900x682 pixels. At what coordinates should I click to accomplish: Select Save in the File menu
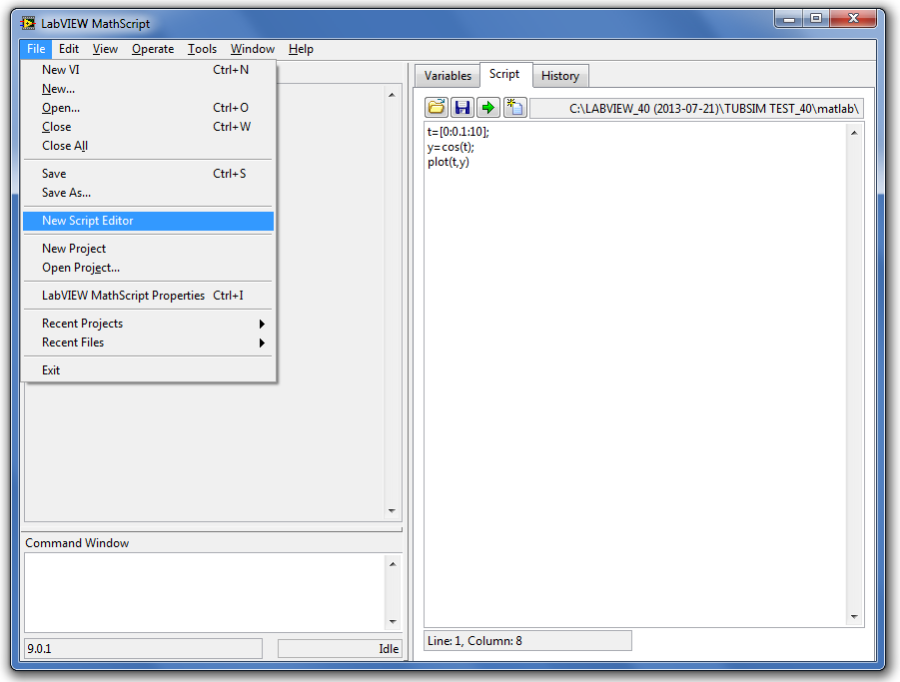pos(148,173)
